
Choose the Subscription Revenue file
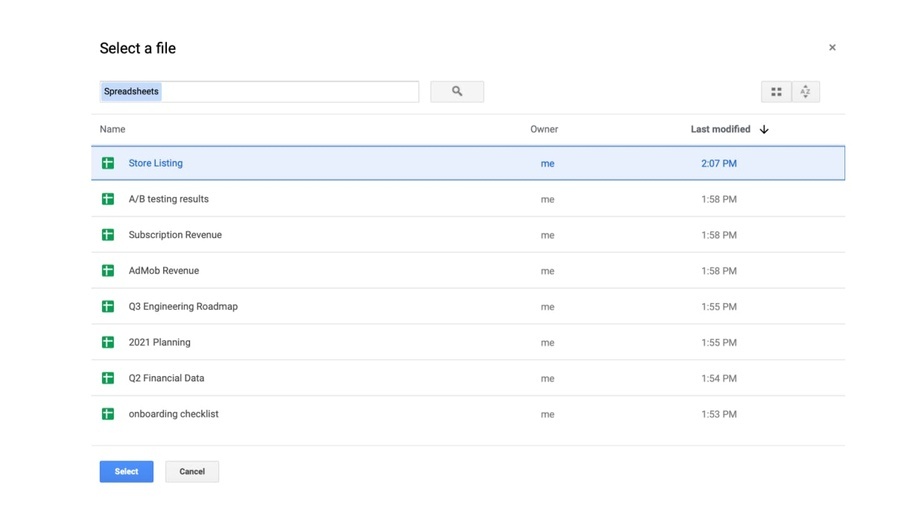[x=175, y=235]
